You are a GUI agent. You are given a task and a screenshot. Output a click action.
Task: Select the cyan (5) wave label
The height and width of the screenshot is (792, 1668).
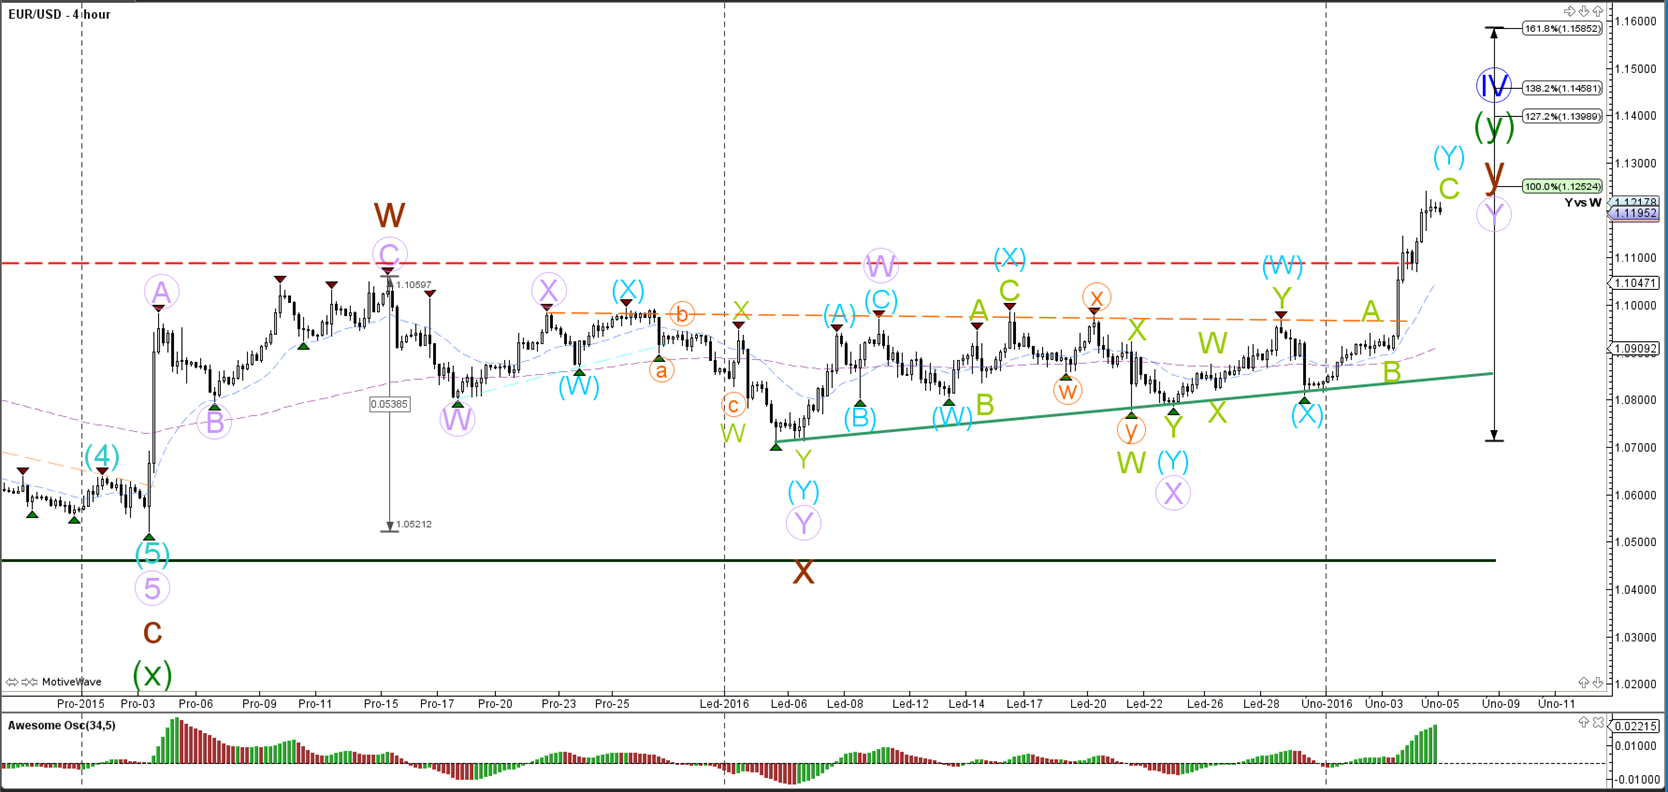pyautogui.click(x=151, y=553)
